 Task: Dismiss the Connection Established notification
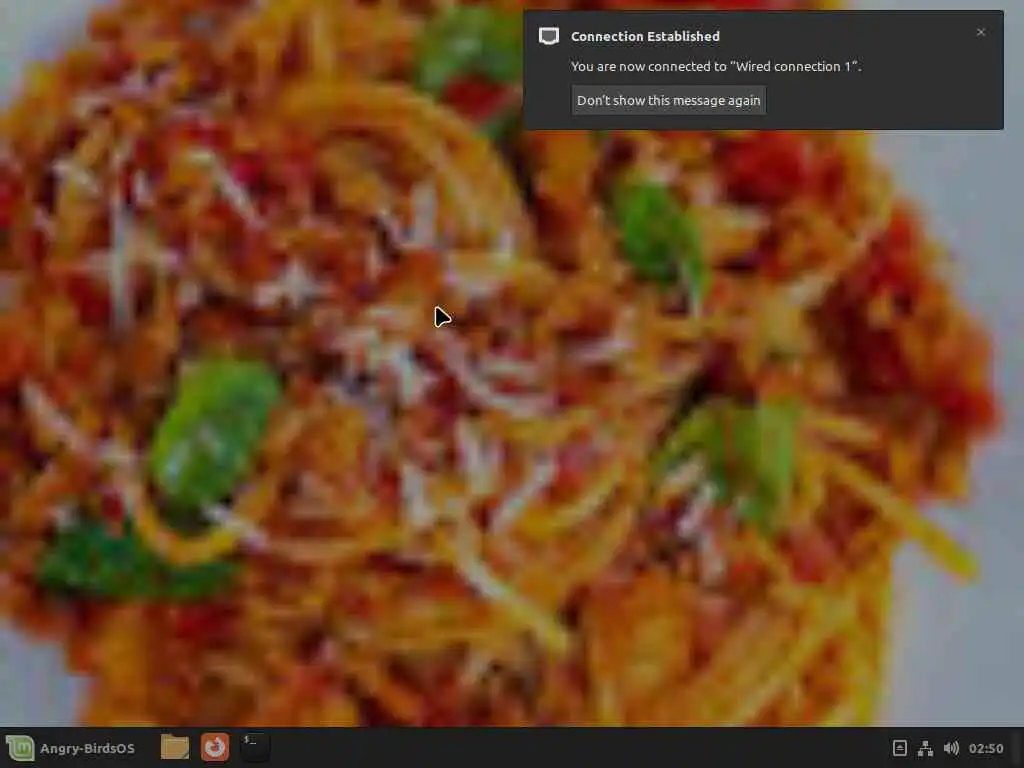980,32
